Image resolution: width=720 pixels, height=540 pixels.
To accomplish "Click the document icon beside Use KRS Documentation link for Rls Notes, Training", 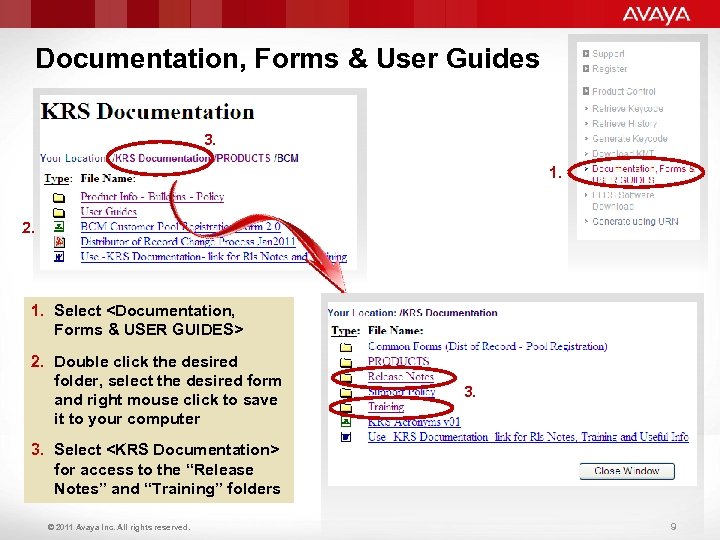I will 346,437.
